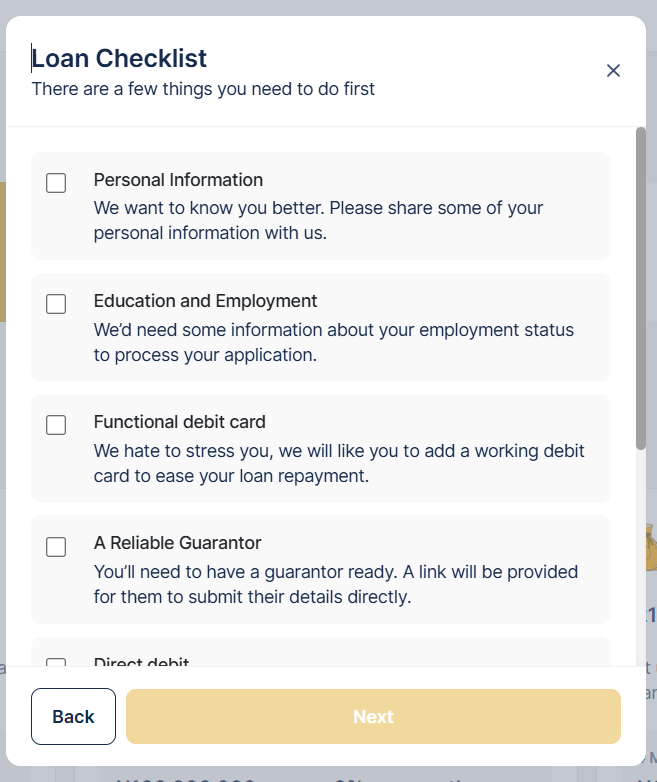Toggle the partially visible Direct debit checkbox
Image resolution: width=657 pixels, height=782 pixels.
(56, 662)
